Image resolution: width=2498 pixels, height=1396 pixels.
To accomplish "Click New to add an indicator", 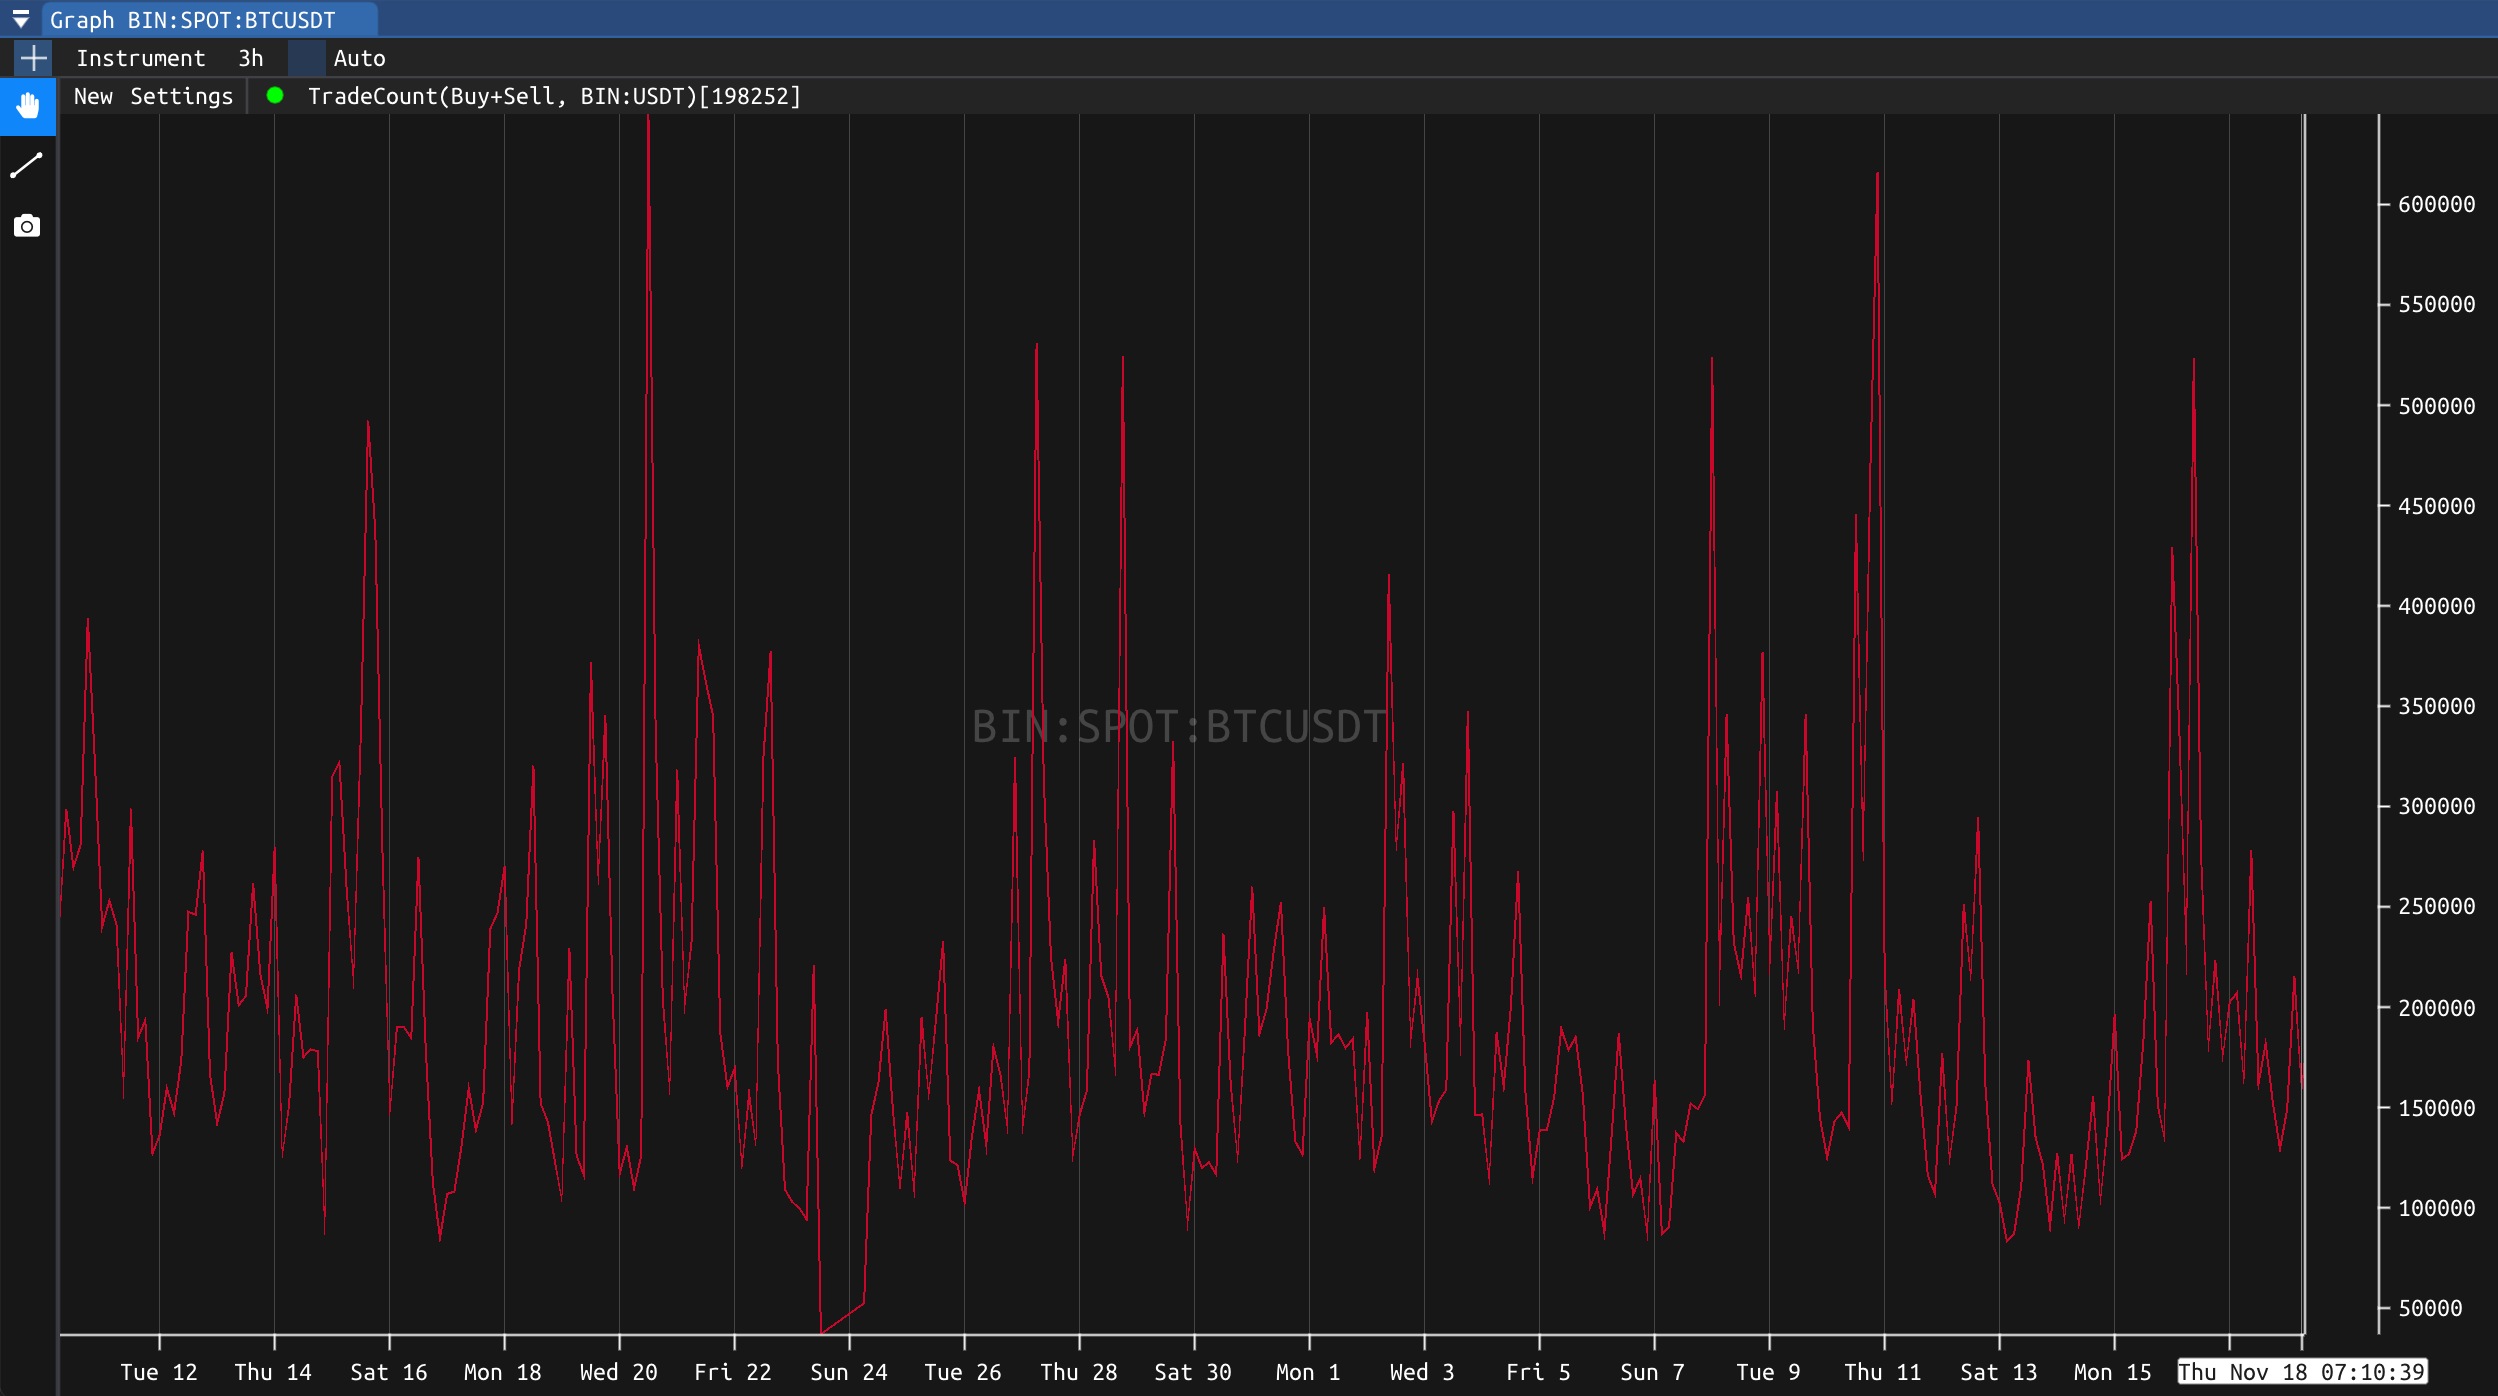I will 93,96.
